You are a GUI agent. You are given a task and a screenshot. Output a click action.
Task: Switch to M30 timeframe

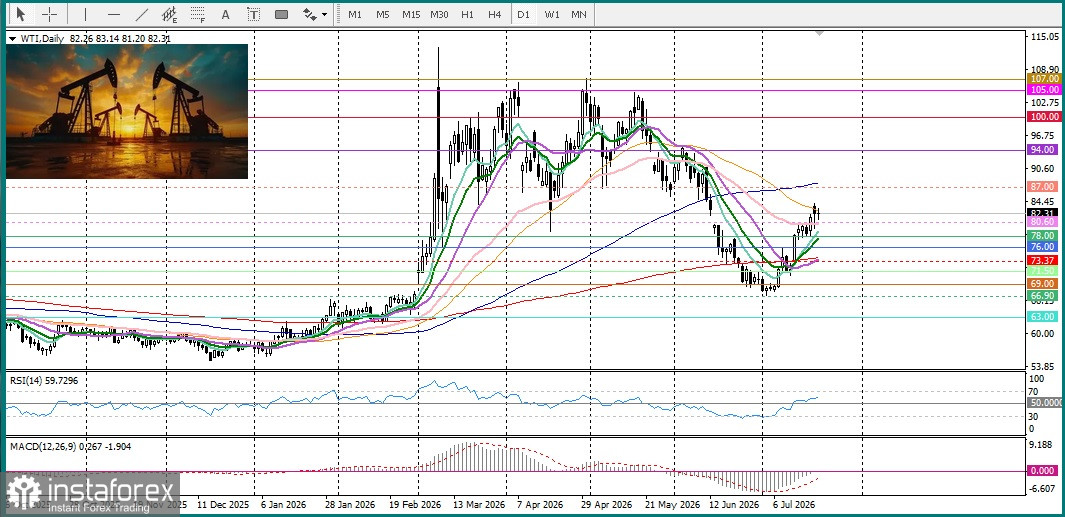click(x=439, y=14)
